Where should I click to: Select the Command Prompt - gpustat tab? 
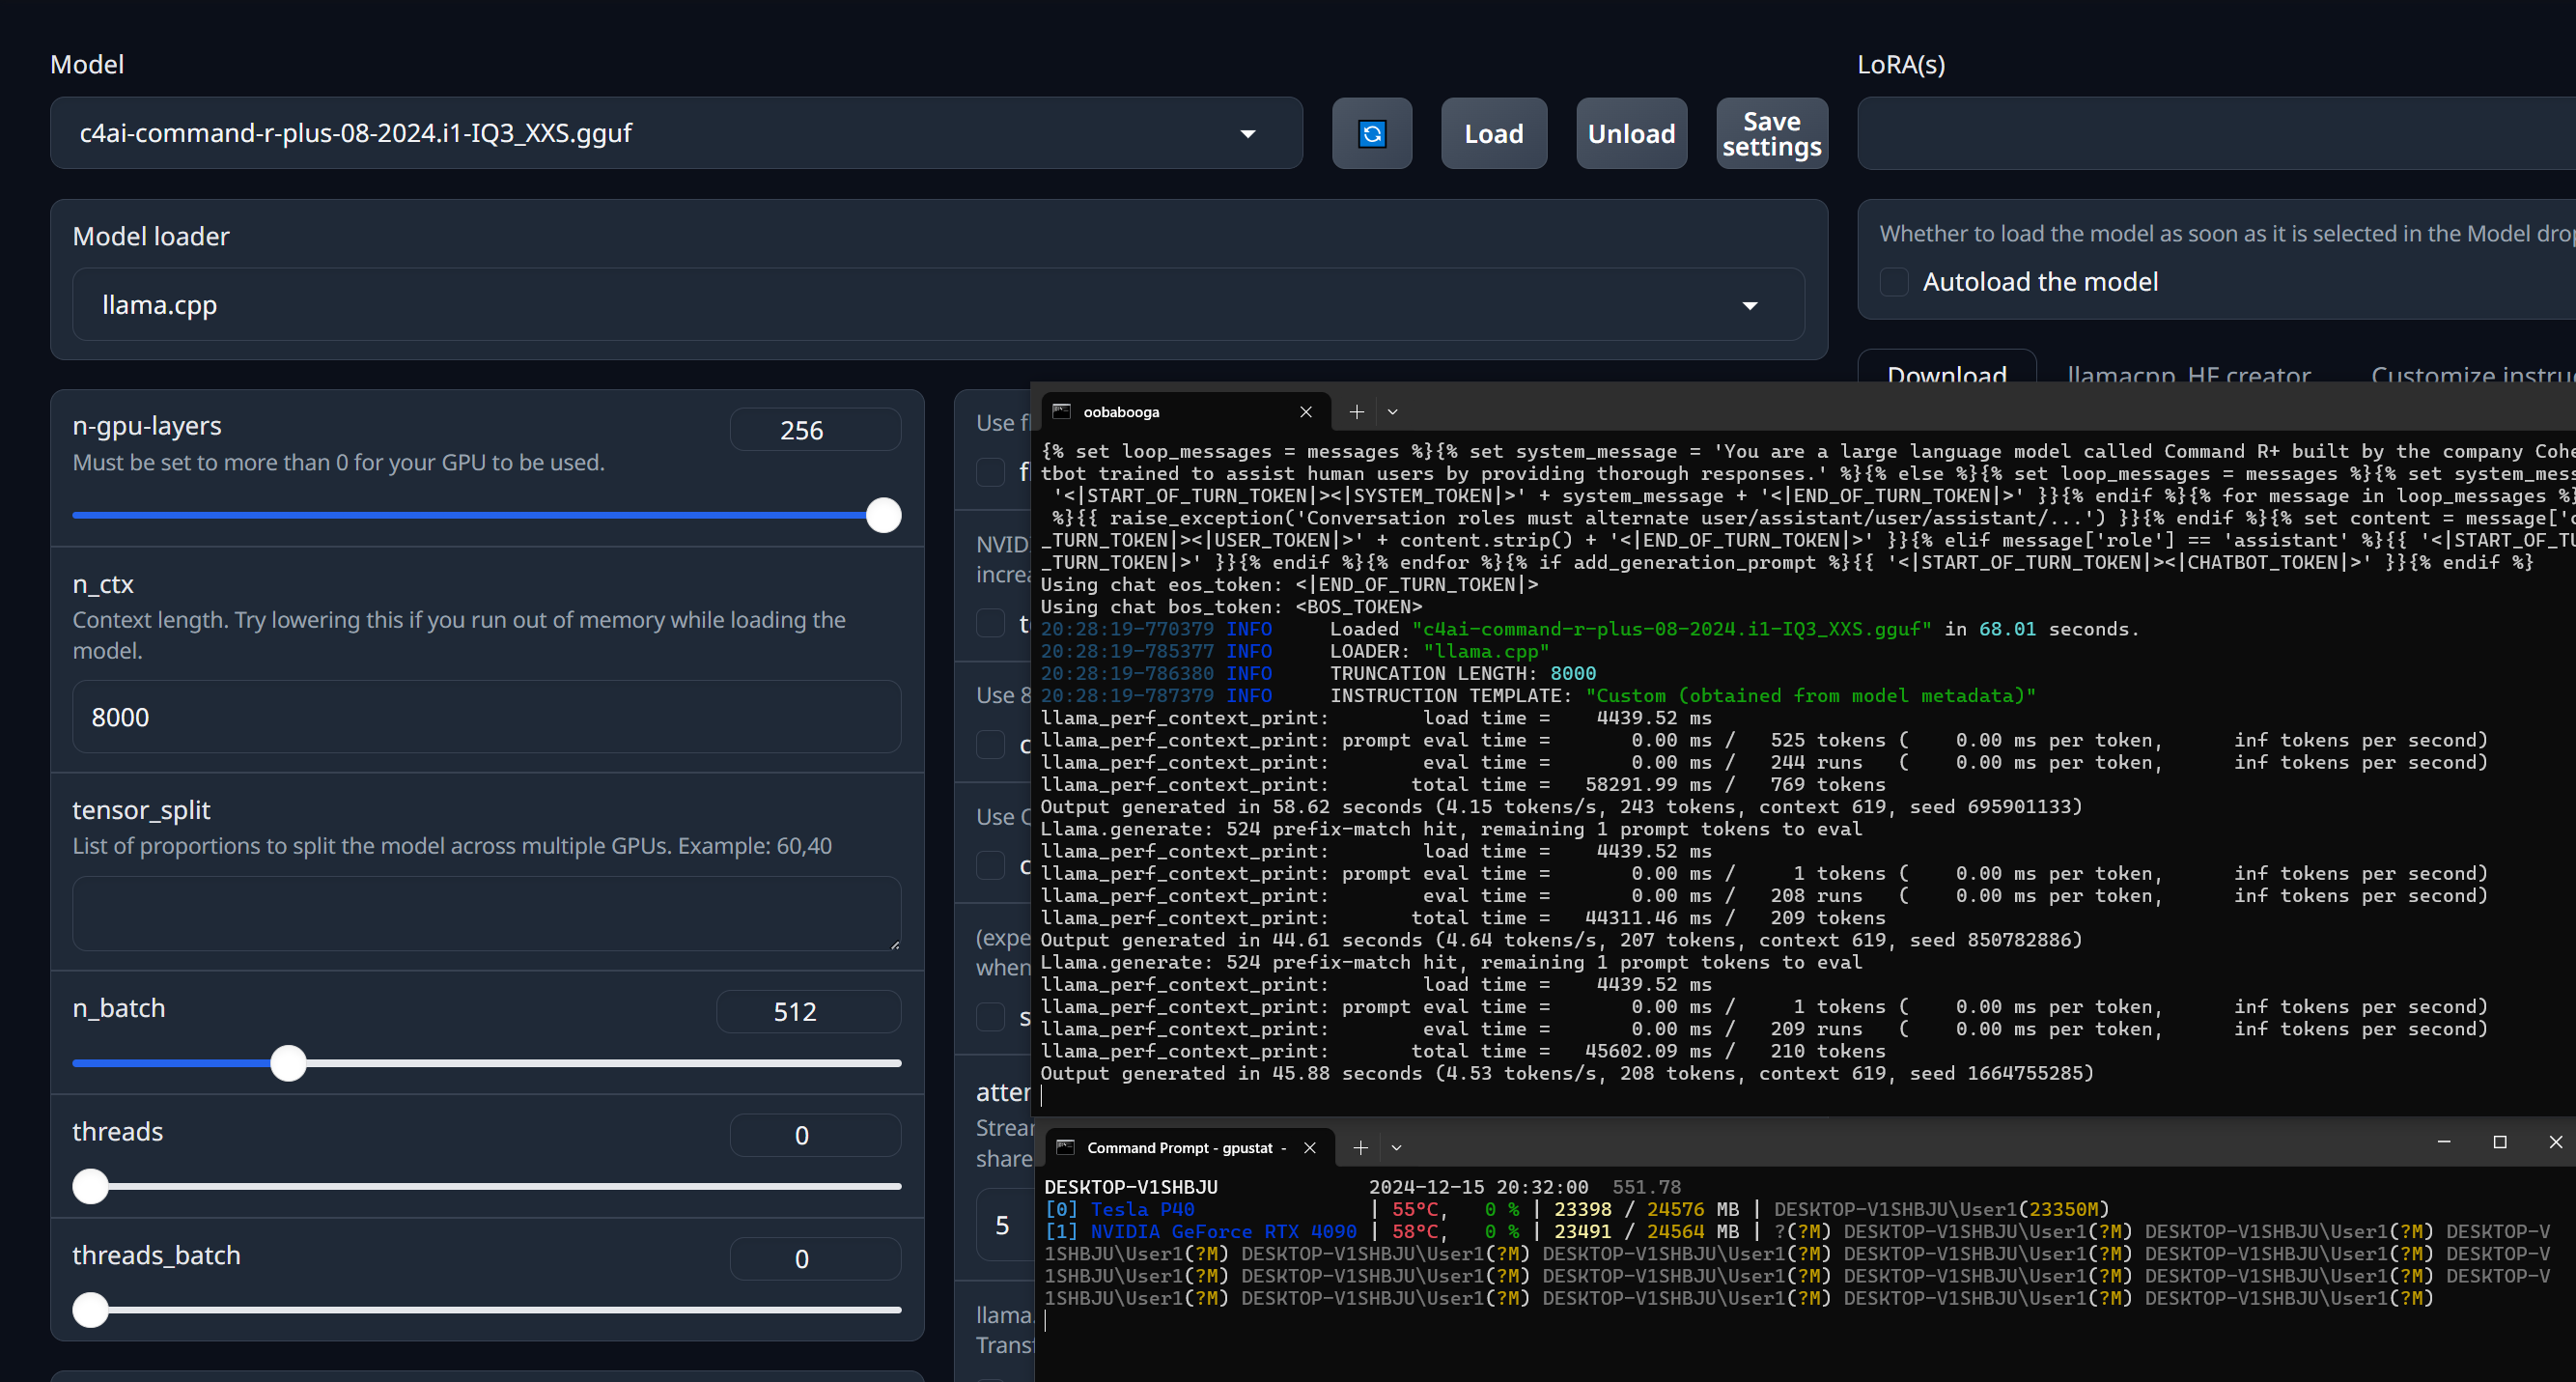coord(1188,1147)
